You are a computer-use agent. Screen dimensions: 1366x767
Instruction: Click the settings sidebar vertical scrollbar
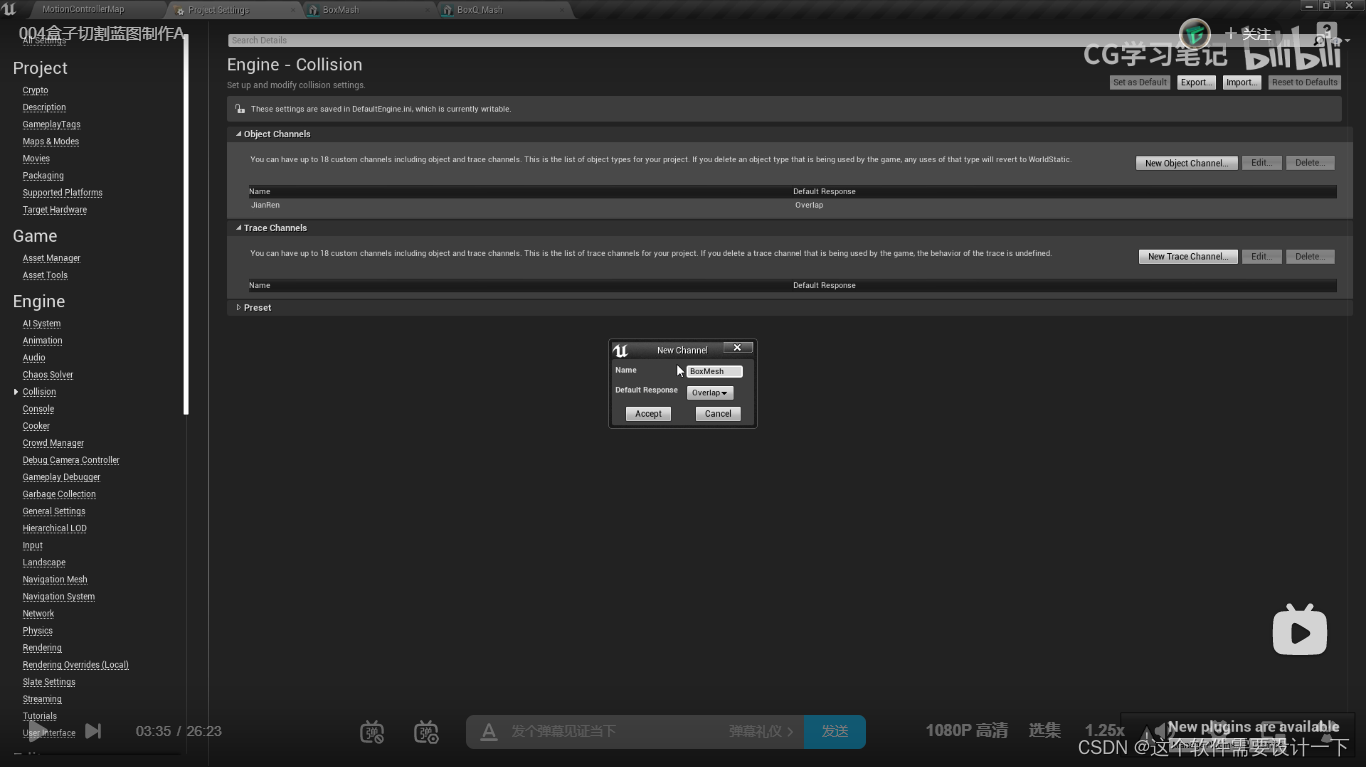(x=186, y=225)
